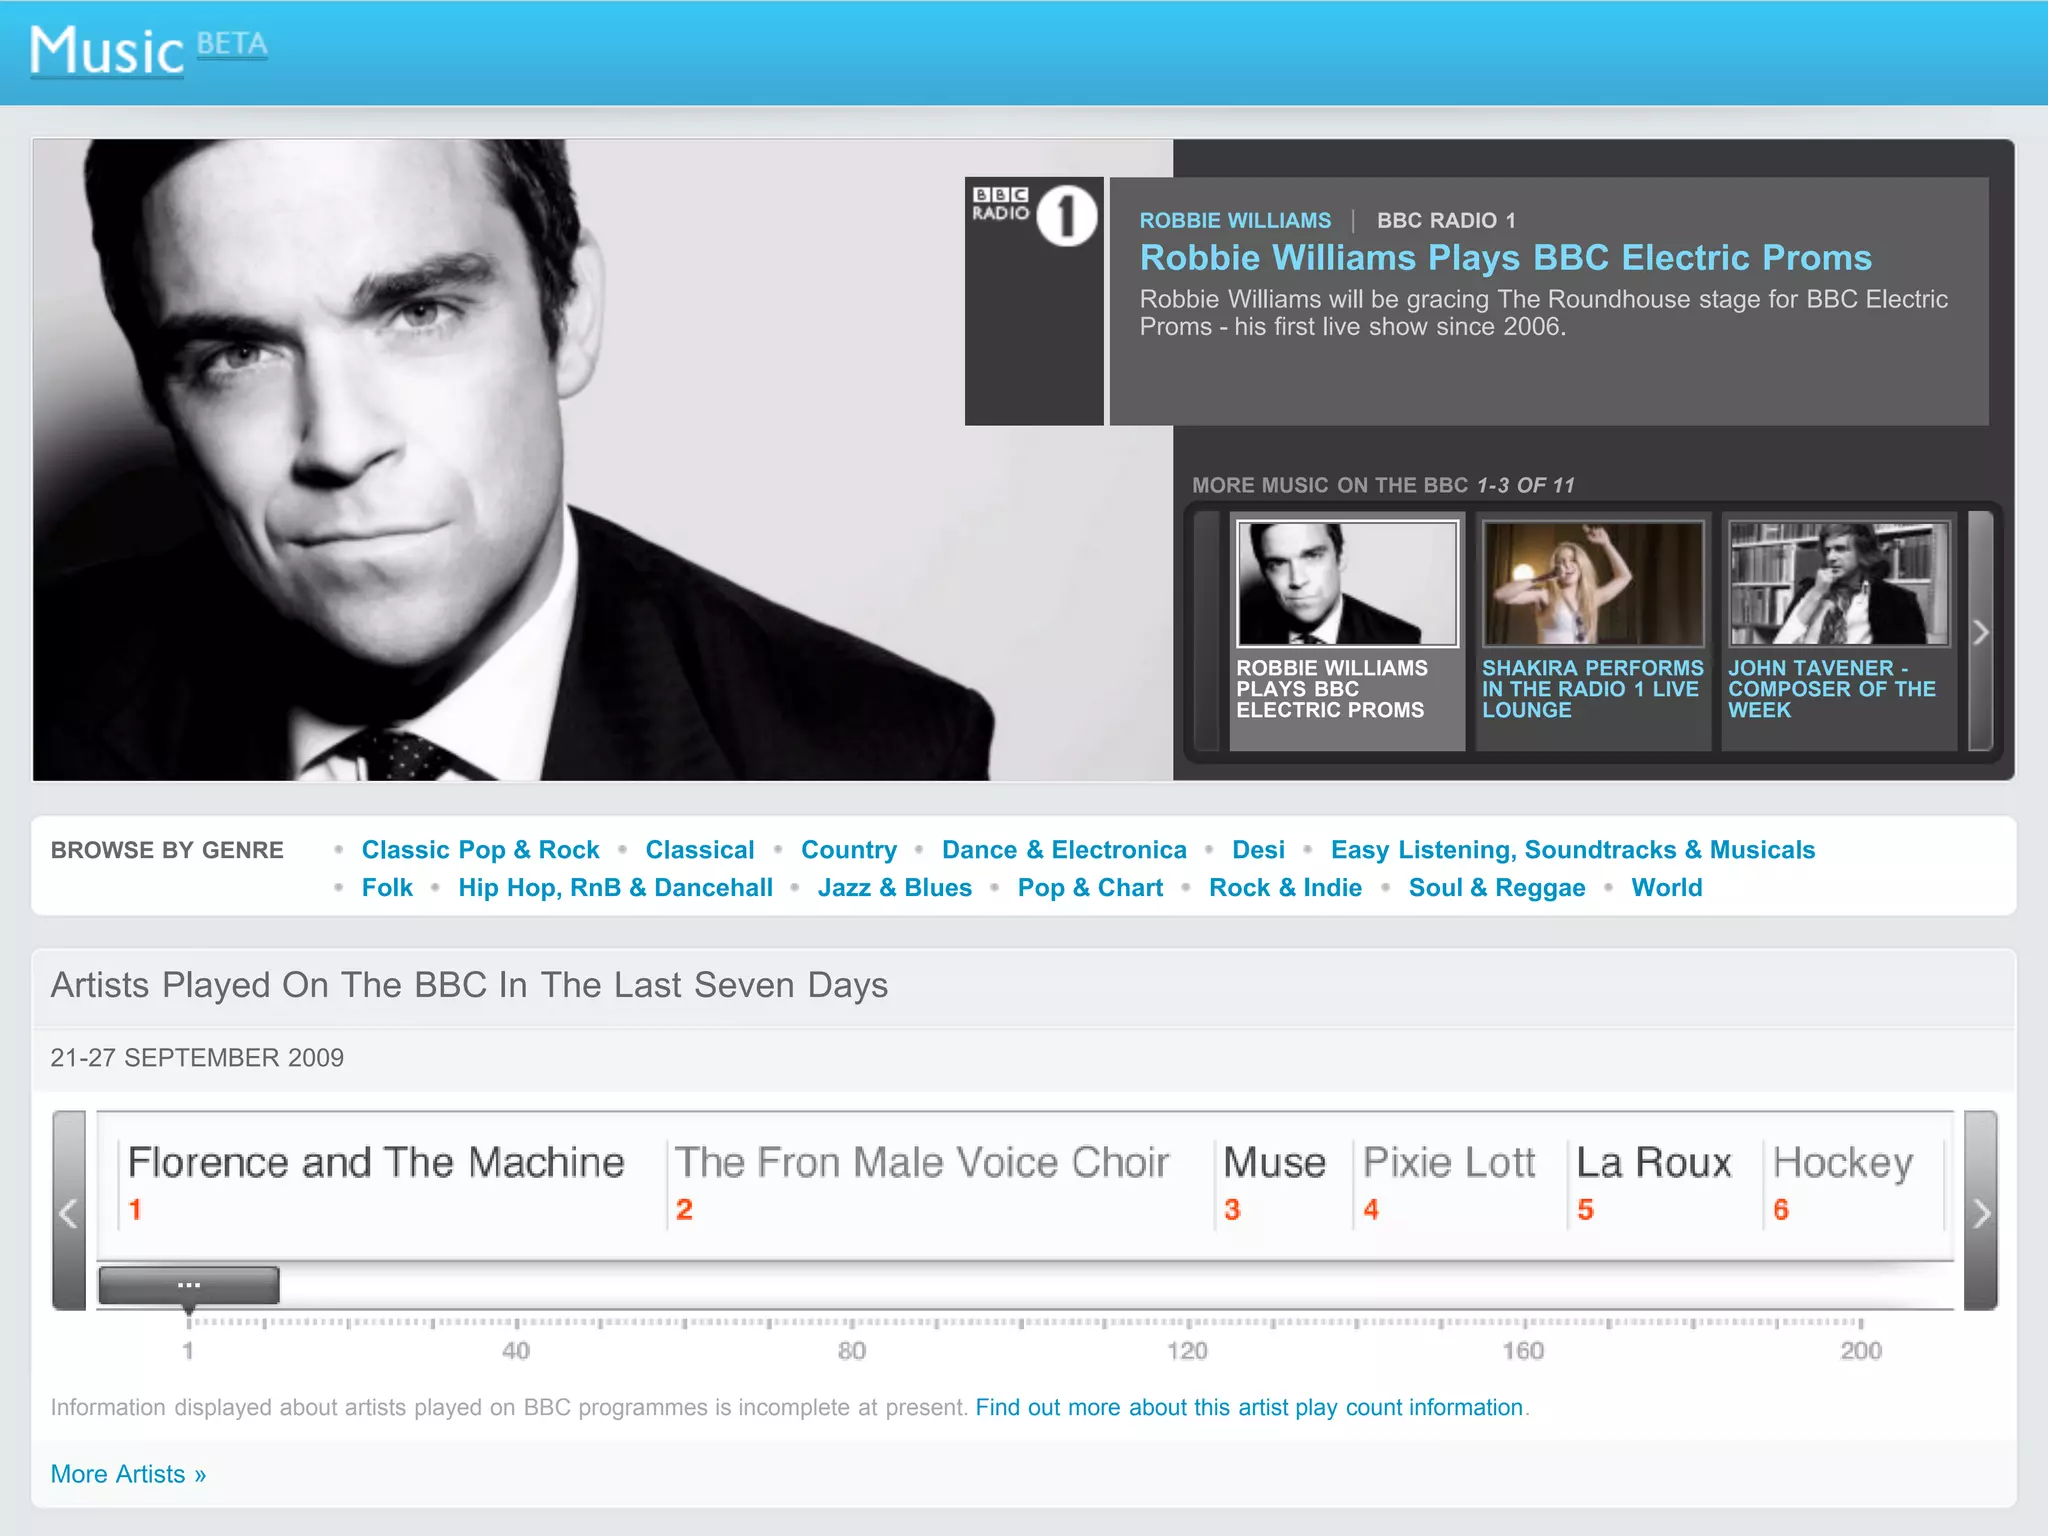Open the artist play count information link
This screenshot has width=2048, height=1536.
(x=1248, y=1408)
